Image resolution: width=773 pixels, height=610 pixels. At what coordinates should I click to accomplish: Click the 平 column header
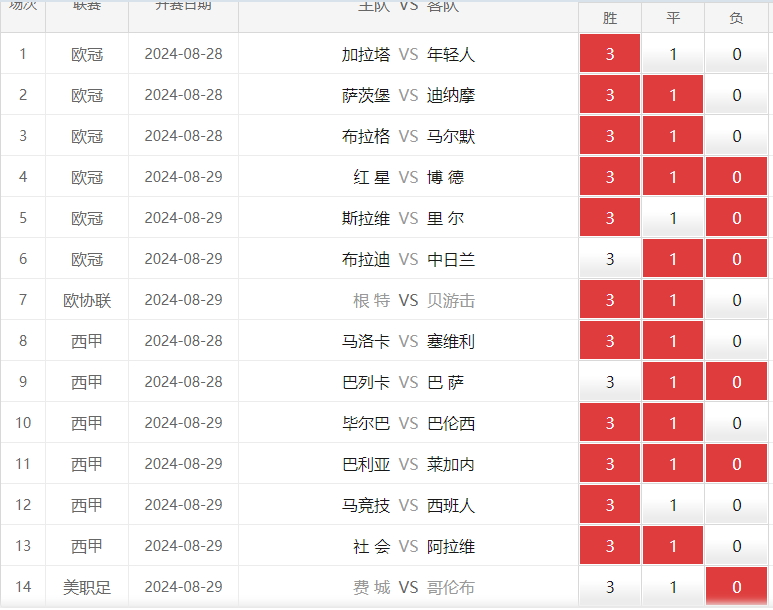(x=673, y=18)
